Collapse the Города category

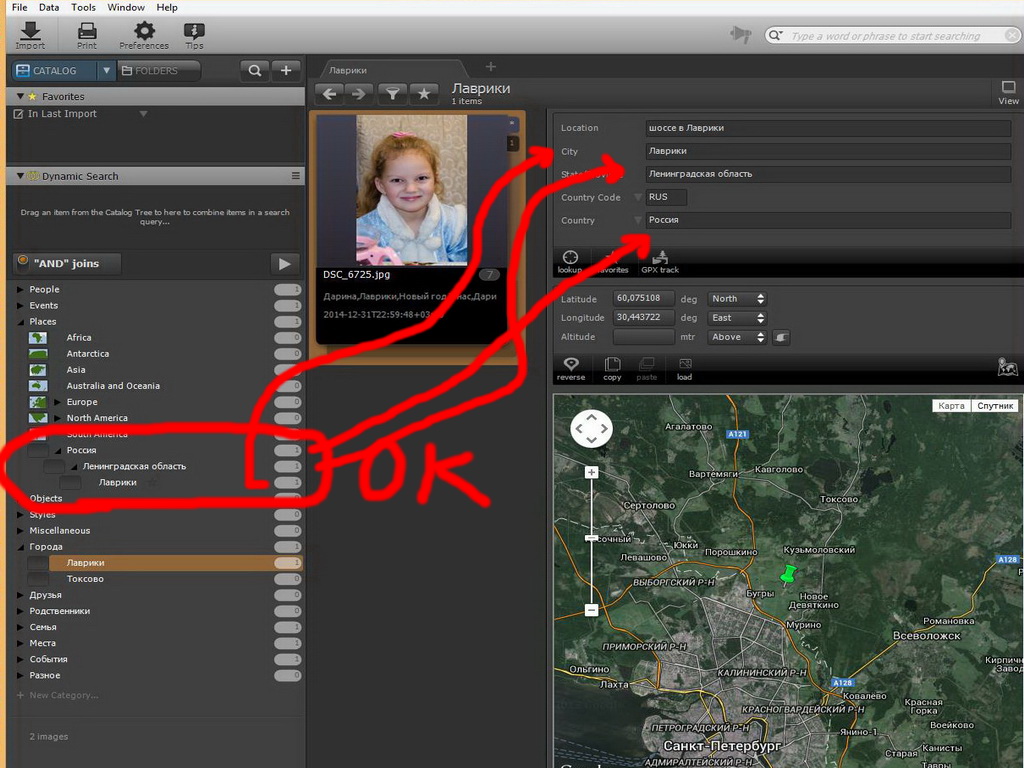[x=20, y=547]
